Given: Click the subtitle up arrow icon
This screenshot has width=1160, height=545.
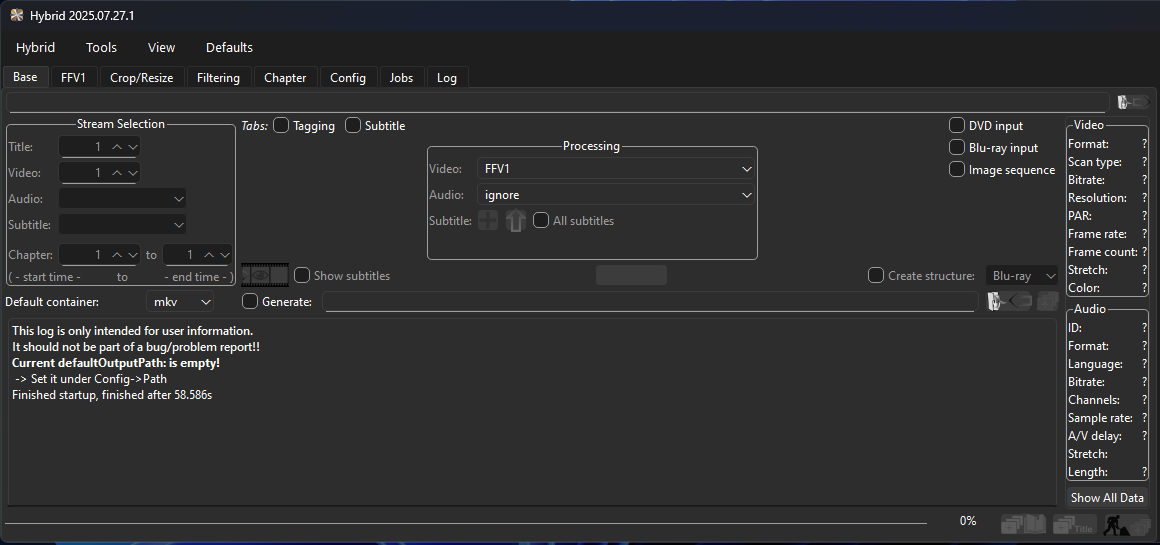Looking at the screenshot, I should [x=515, y=221].
